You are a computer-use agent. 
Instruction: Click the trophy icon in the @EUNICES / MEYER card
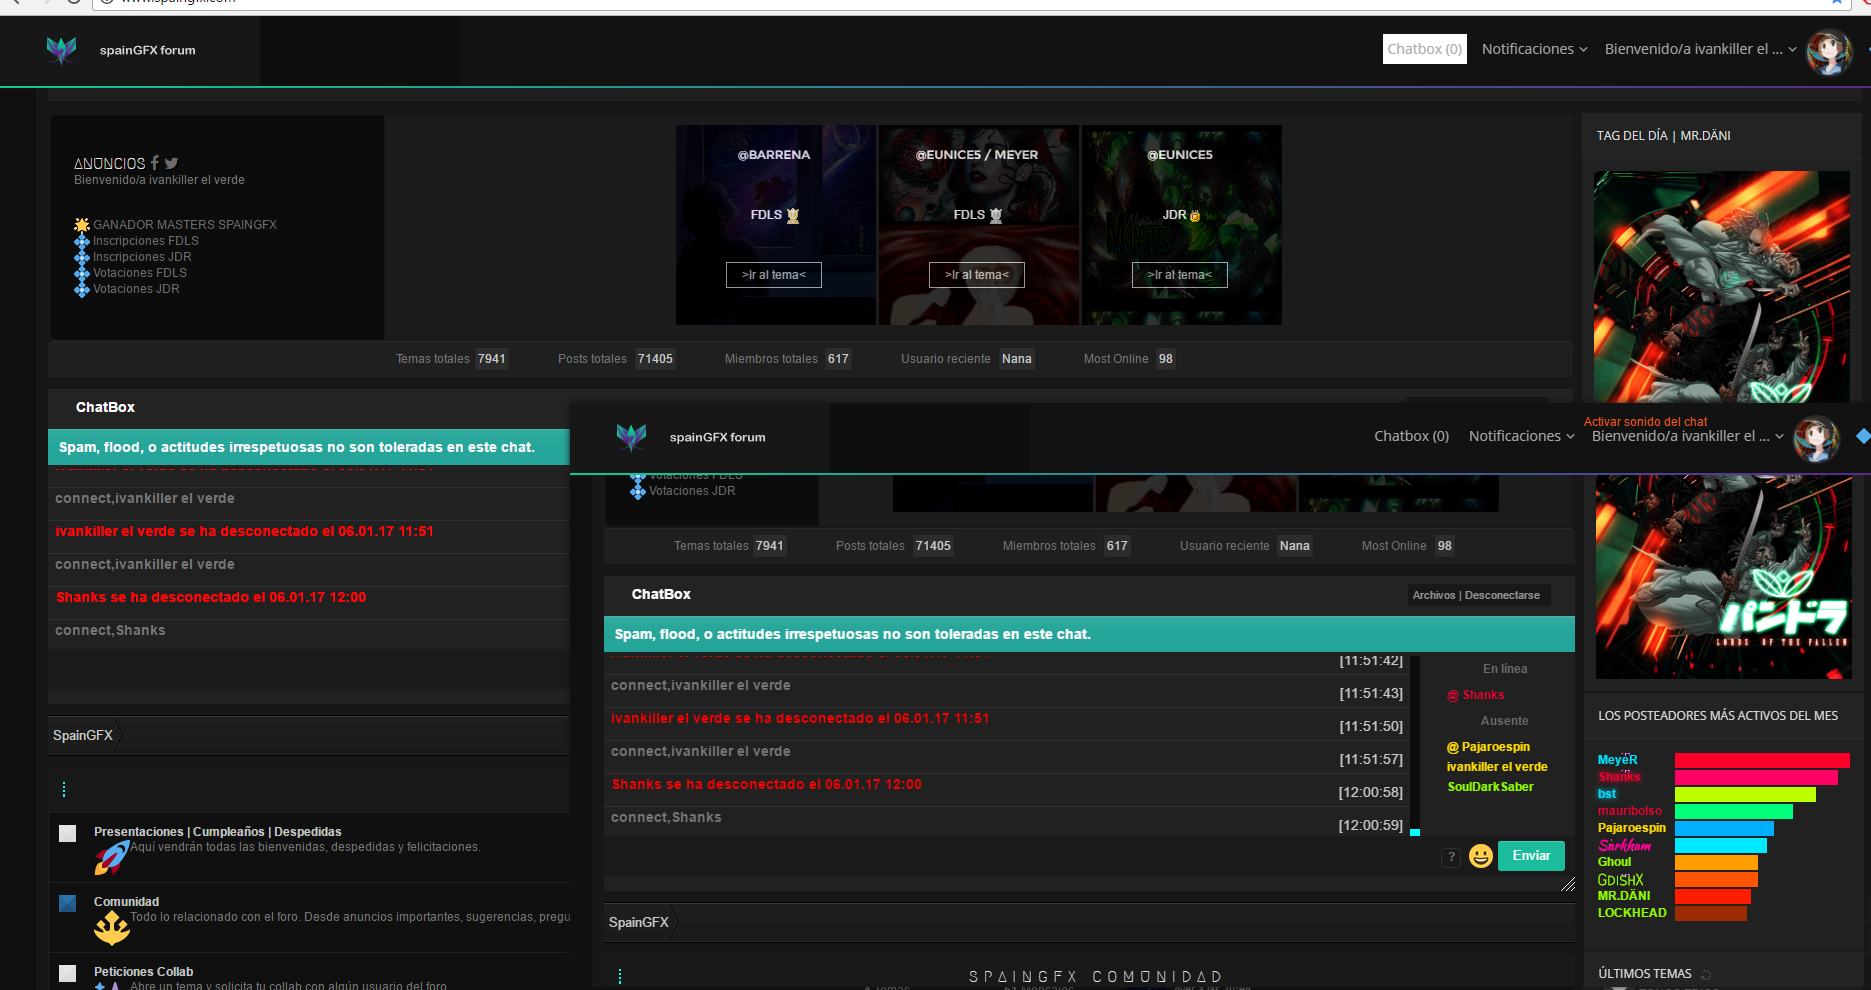[x=996, y=215]
